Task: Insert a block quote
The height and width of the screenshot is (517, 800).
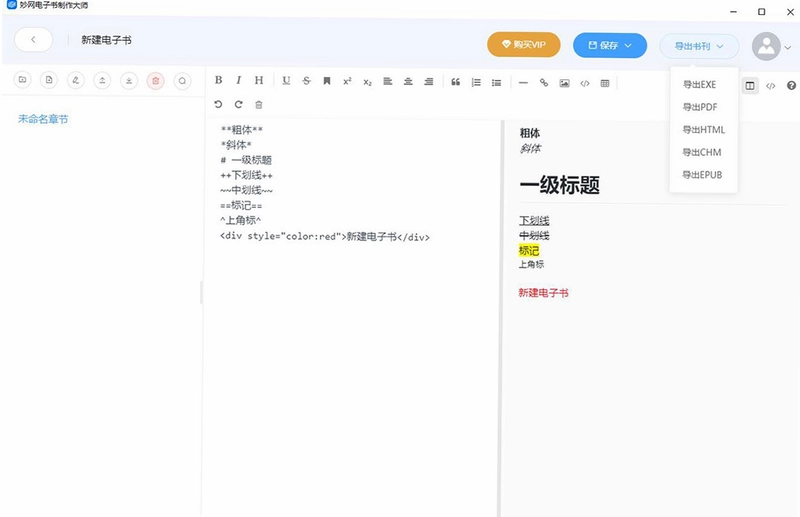Action: coord(456,82)
